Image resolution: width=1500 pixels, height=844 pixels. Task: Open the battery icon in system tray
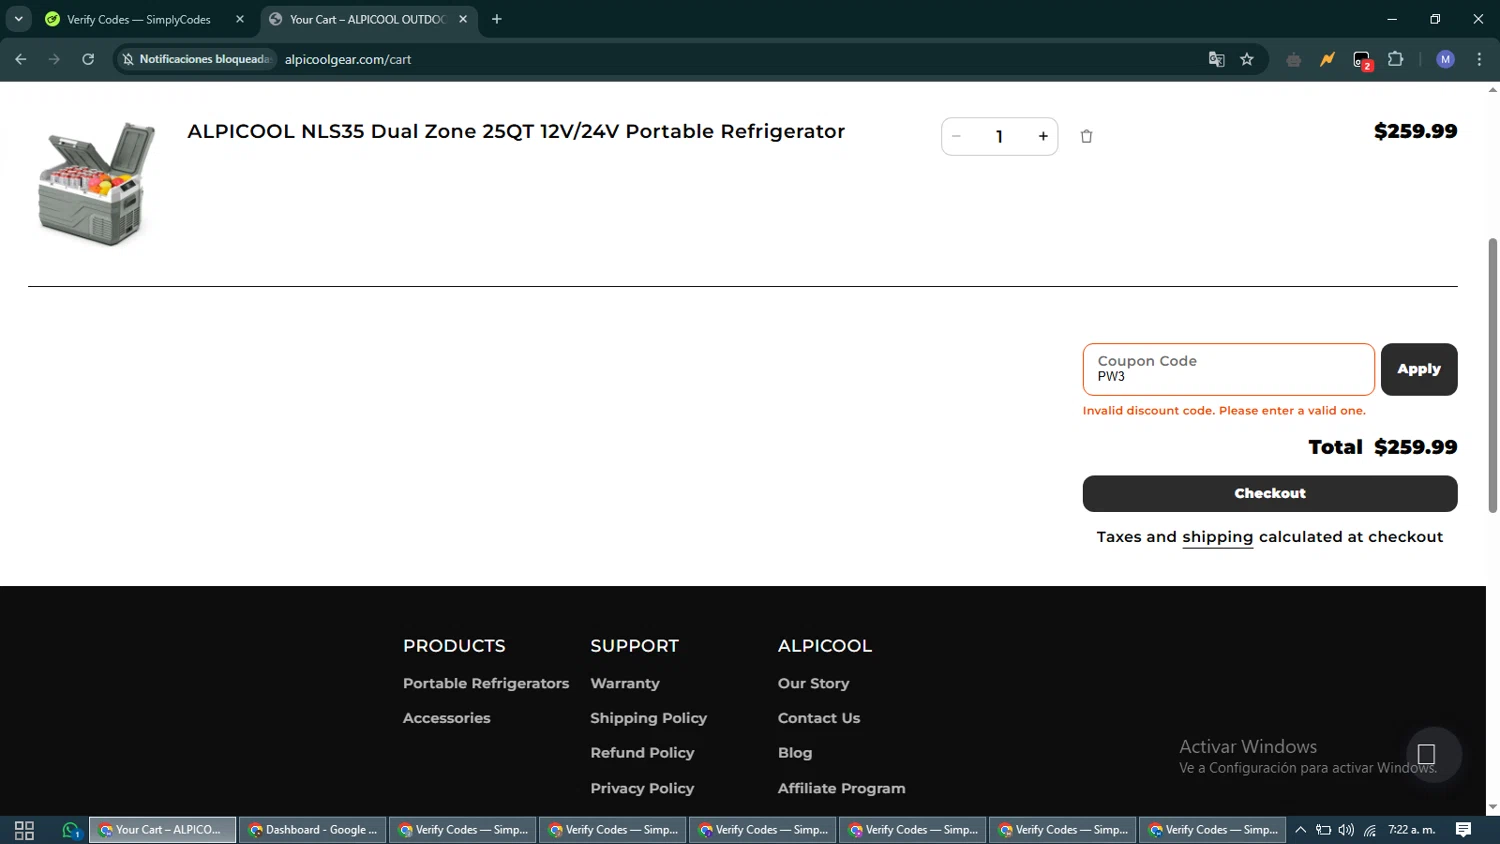(1323, 830)
